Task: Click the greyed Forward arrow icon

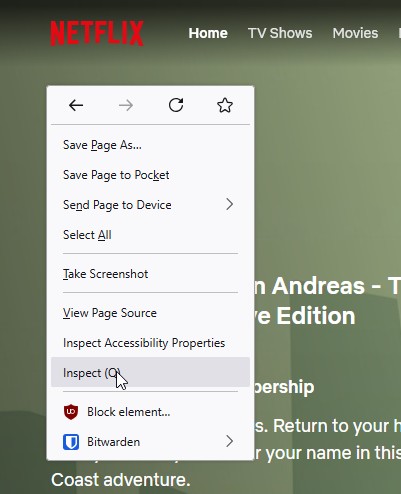Action: click(x=126, y=105)
